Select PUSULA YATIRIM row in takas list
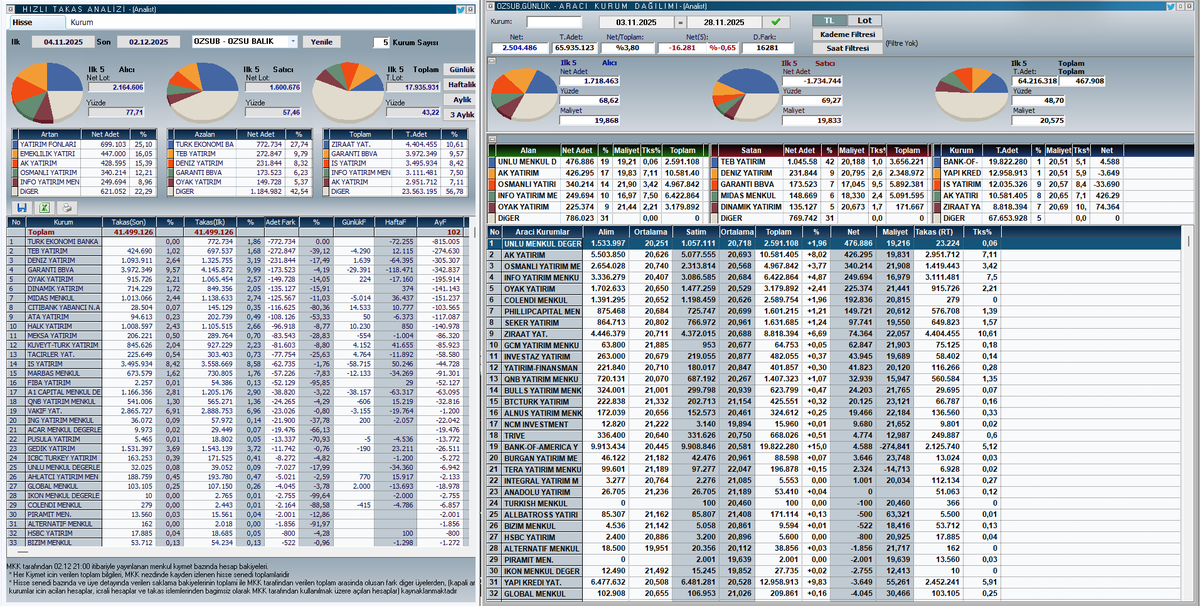The height and width of the screenshot is (606, 1200). 239,438
